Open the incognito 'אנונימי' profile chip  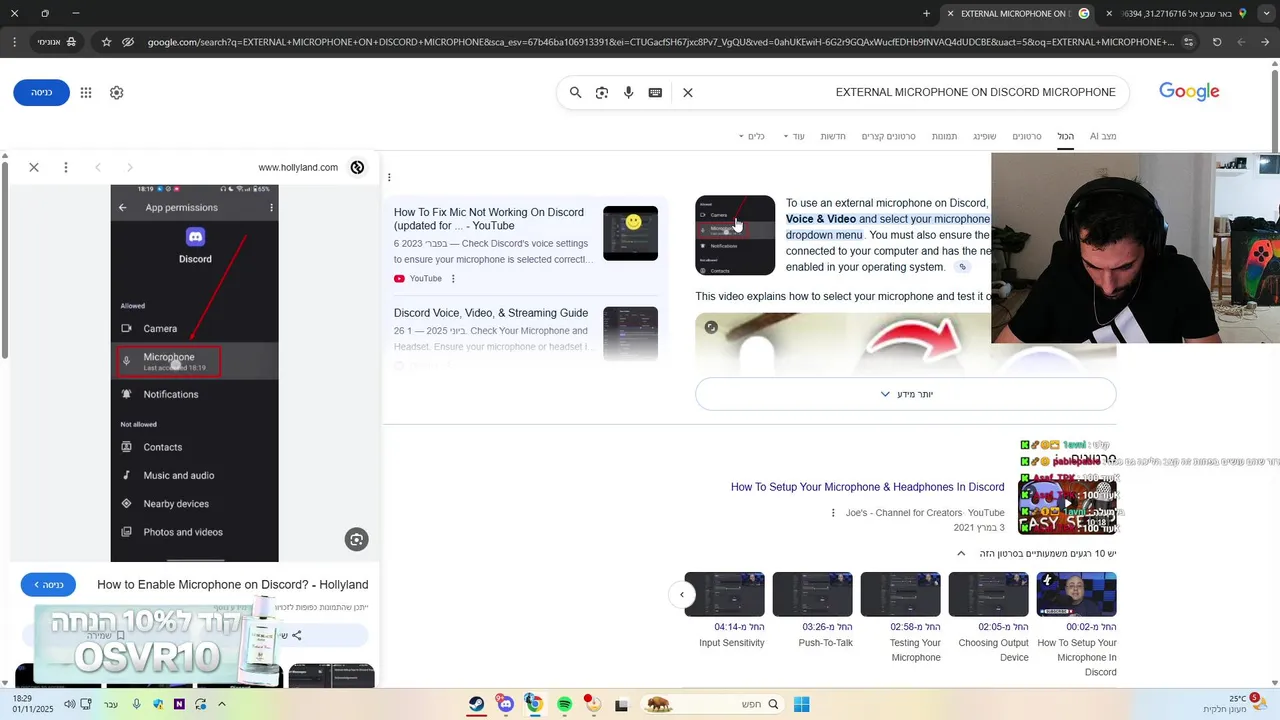point(57,42)
